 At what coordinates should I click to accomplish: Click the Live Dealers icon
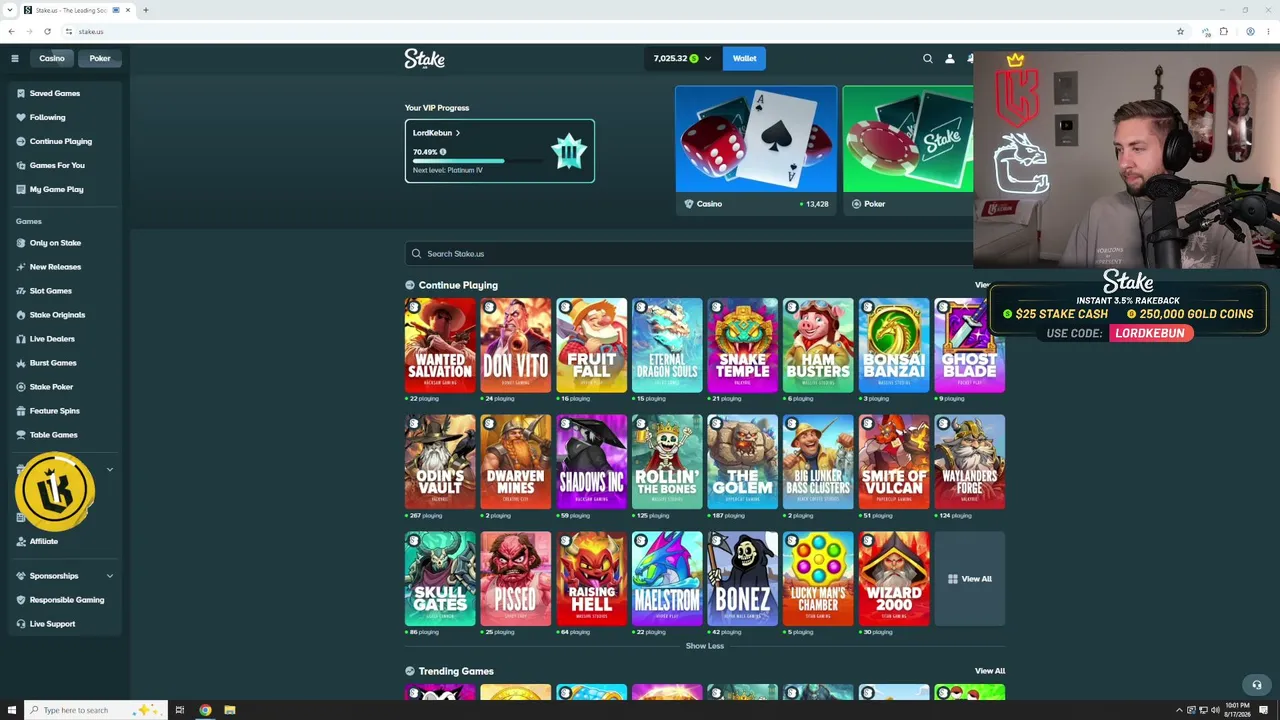pyautogui.click(x=21, y=339)
